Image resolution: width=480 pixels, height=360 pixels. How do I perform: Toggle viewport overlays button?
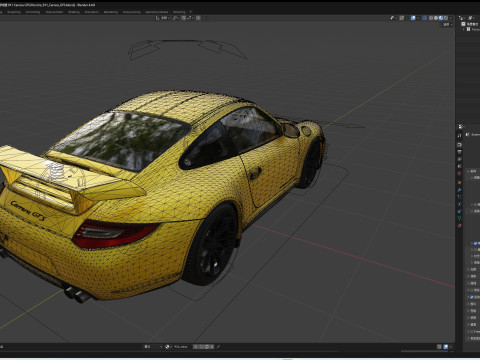(x=413, y=18)
